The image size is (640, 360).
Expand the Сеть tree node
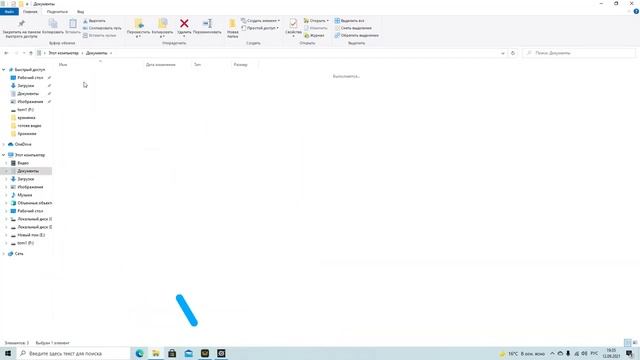(x=4, y=254)
